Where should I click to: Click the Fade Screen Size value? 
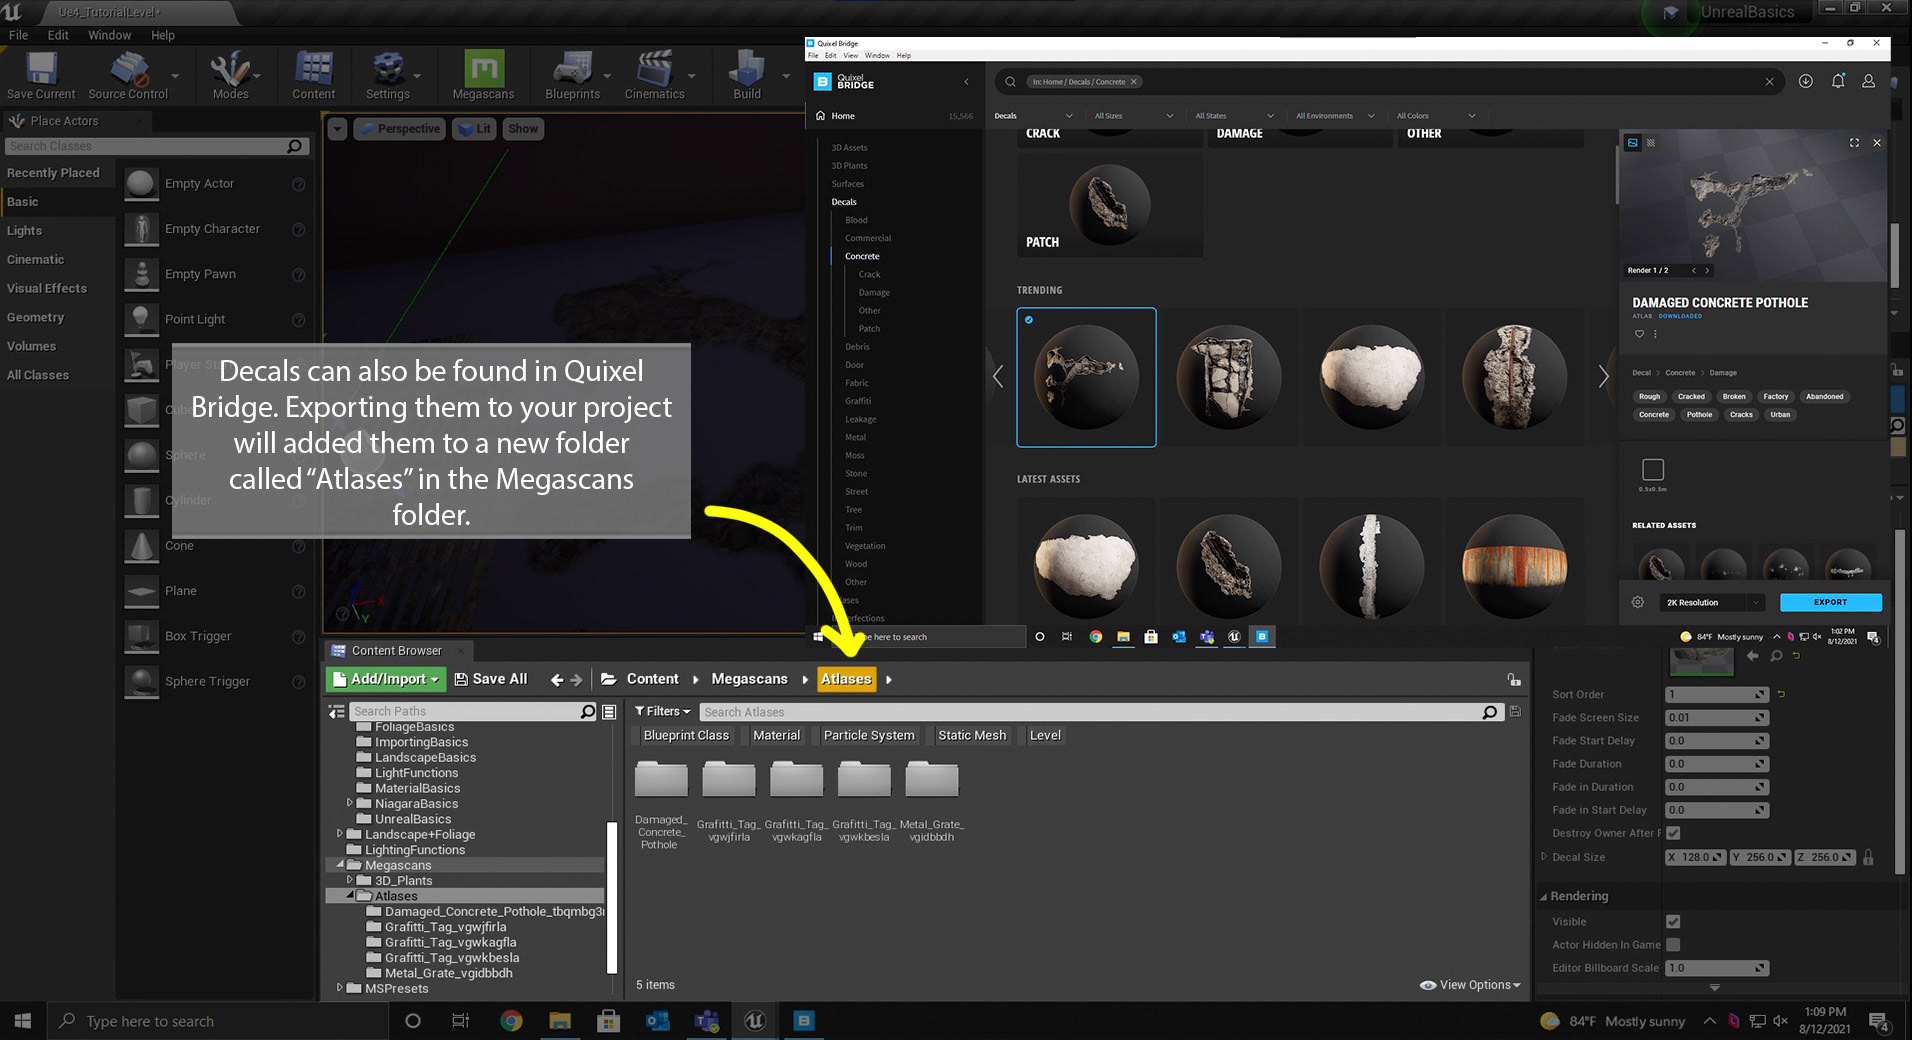click(x=1716, y=718)
